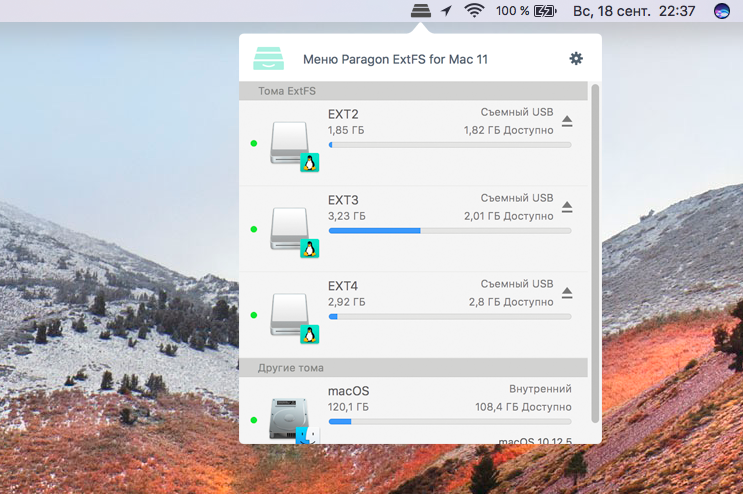Click the date and time in menu bar
743x494 pixels.
pos(634,11)
